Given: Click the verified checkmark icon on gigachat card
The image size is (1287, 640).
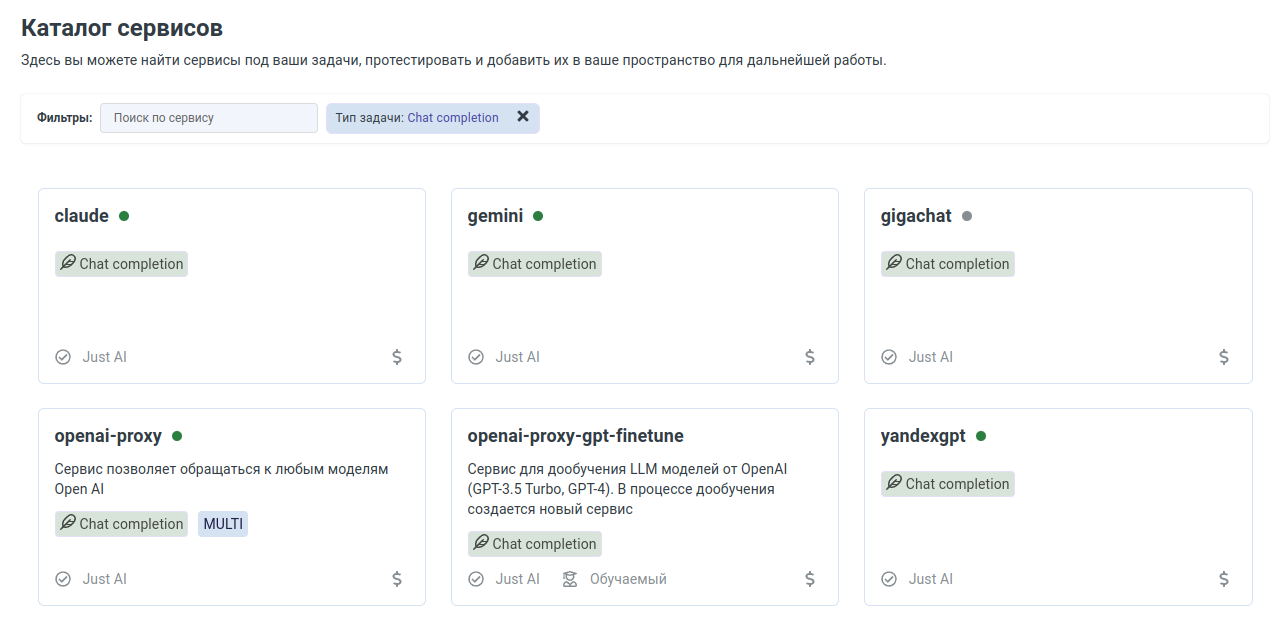Looking at the screenshot, I should pos(889,357).
